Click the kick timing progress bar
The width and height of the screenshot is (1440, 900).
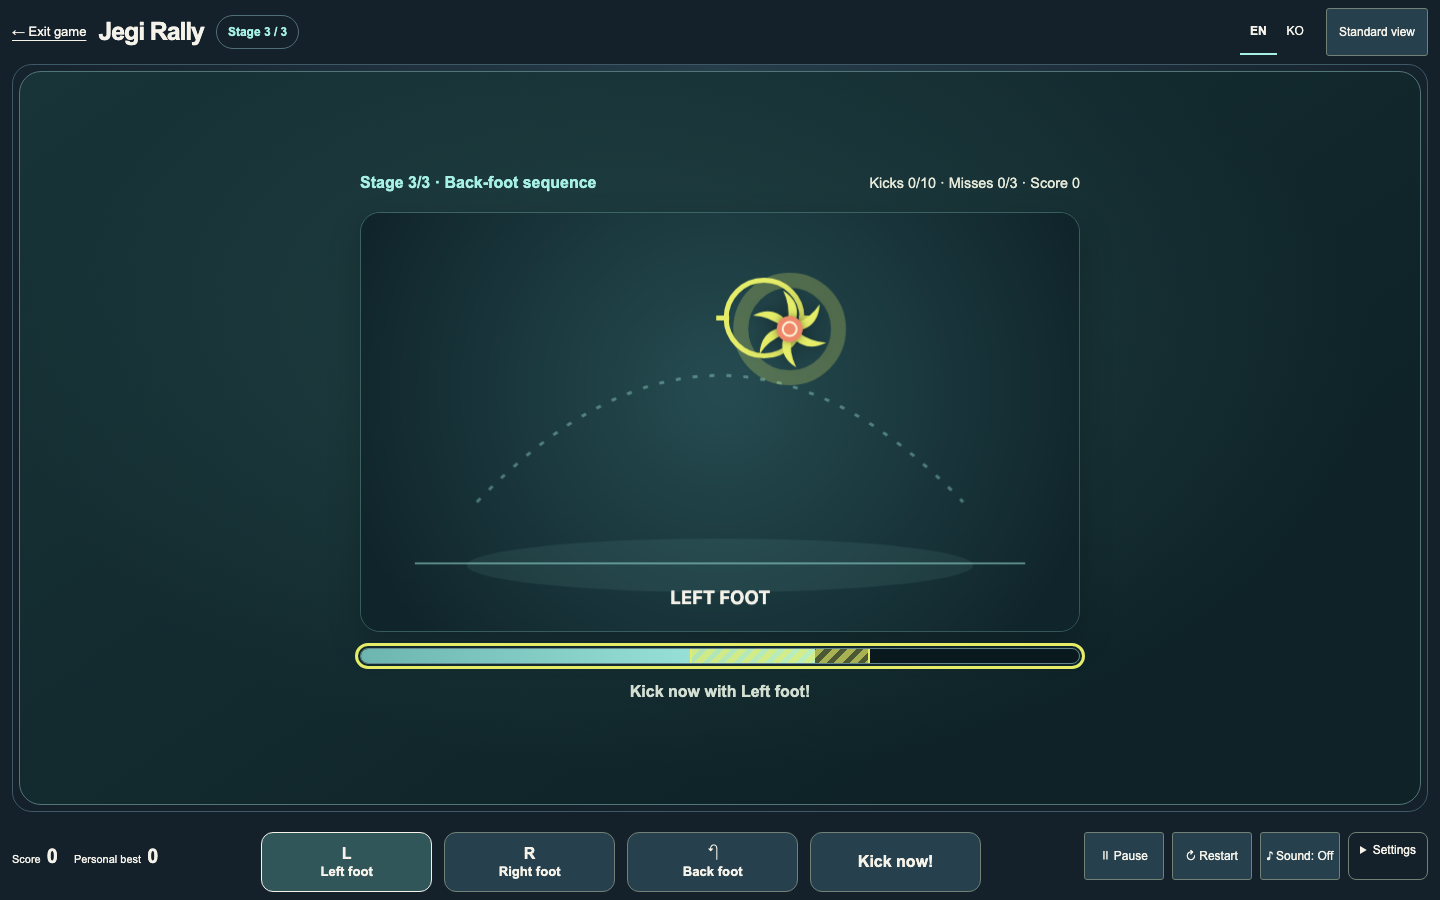720,656
